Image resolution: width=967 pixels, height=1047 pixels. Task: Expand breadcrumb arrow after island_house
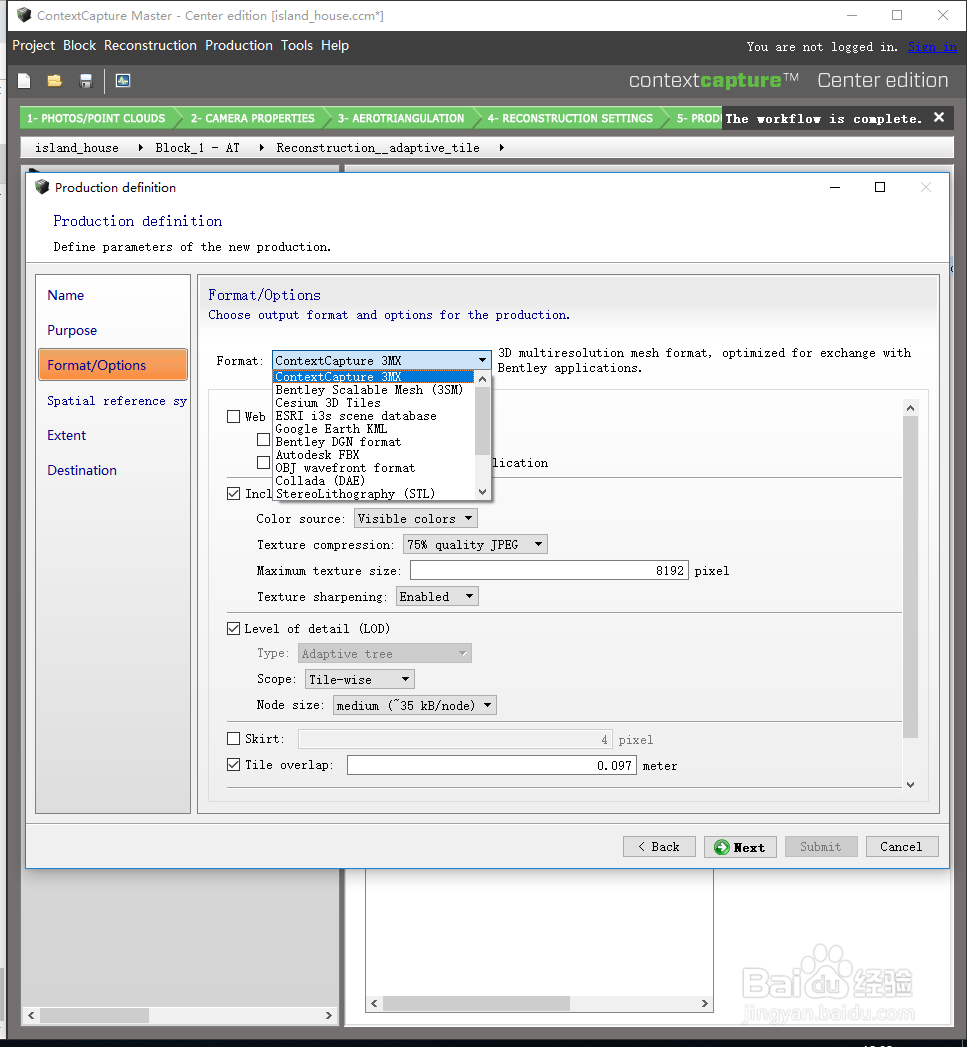coord(141,148)
